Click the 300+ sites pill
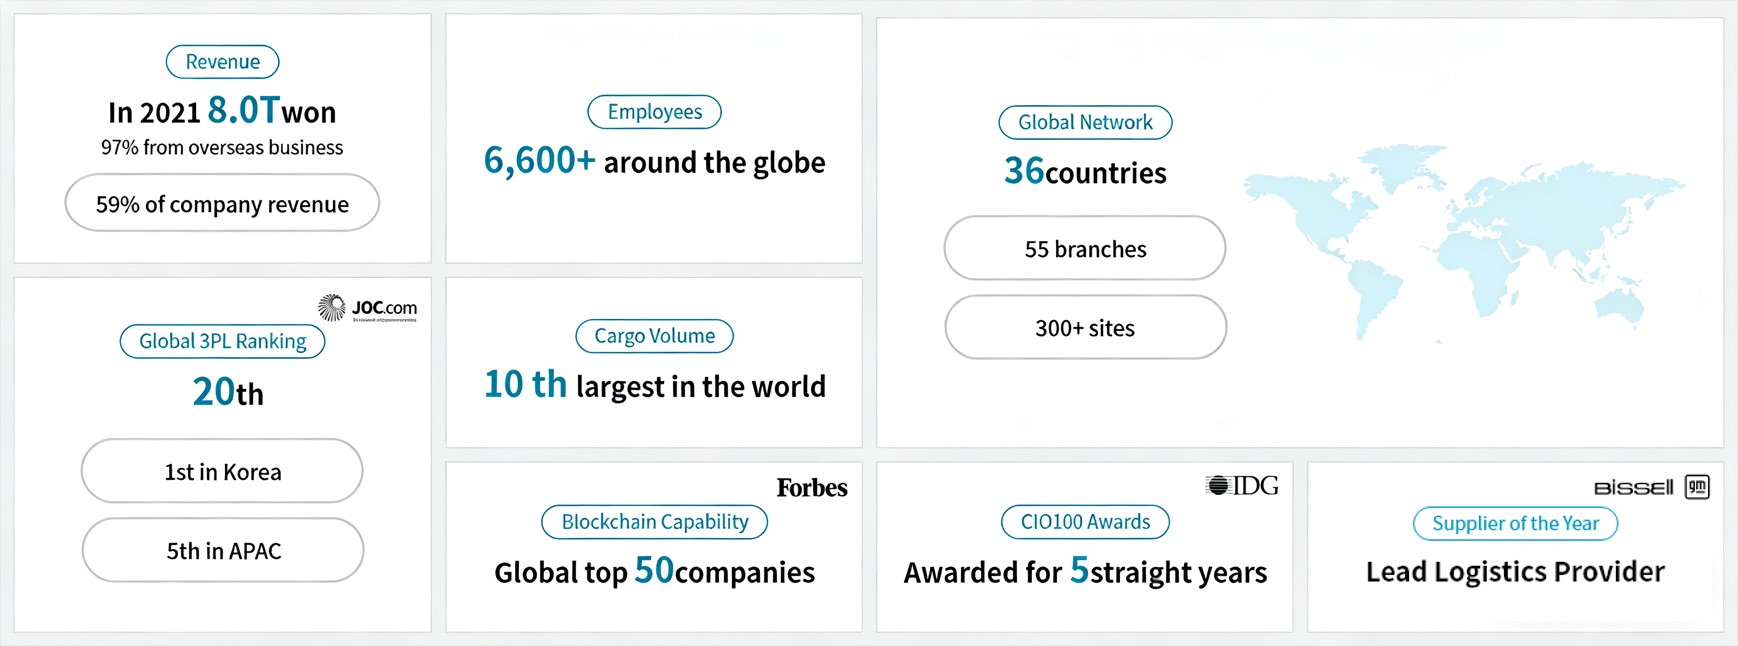This screenshot has height=646, width=1738. (1085, 328)
